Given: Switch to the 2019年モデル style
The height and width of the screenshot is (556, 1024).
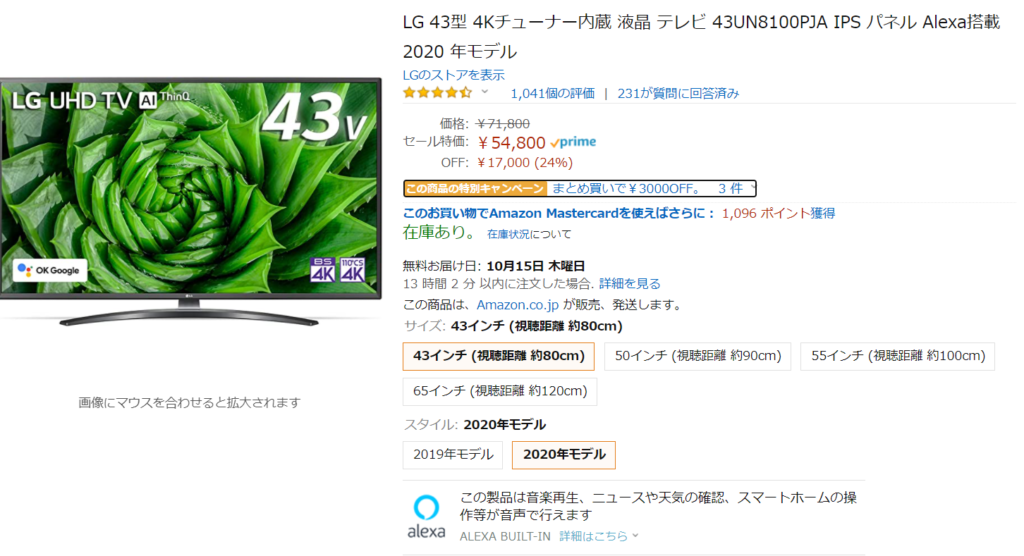Looking at the screenshot, I should click(453, 455).
